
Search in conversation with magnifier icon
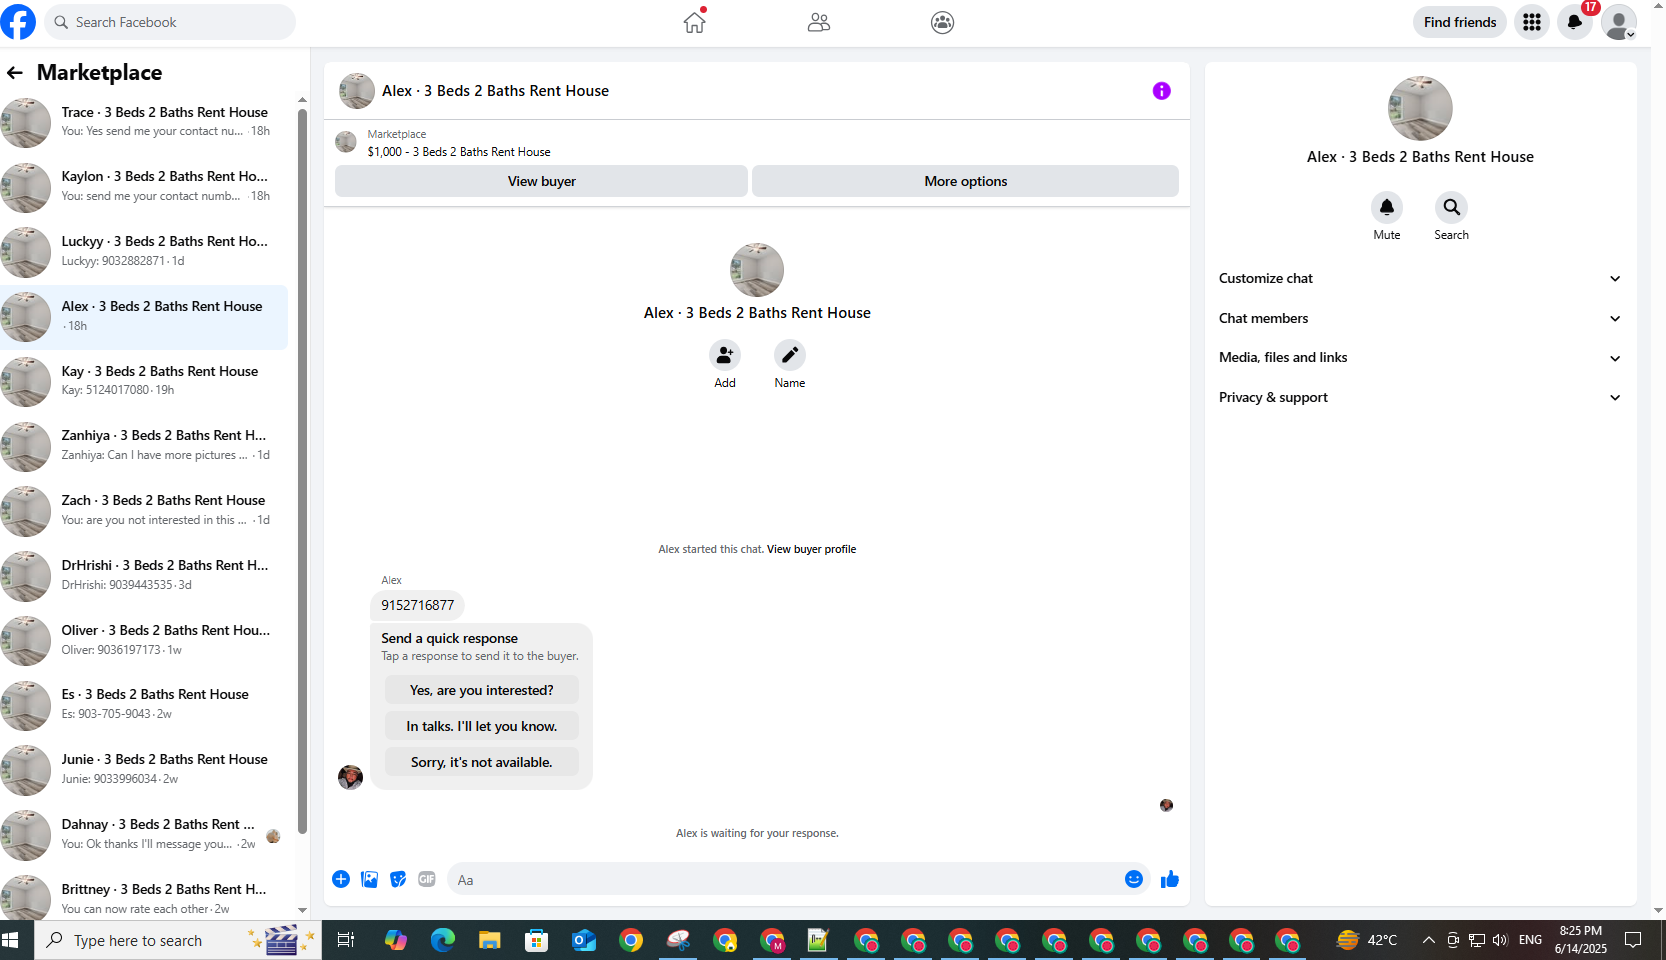pos(1452,207)
